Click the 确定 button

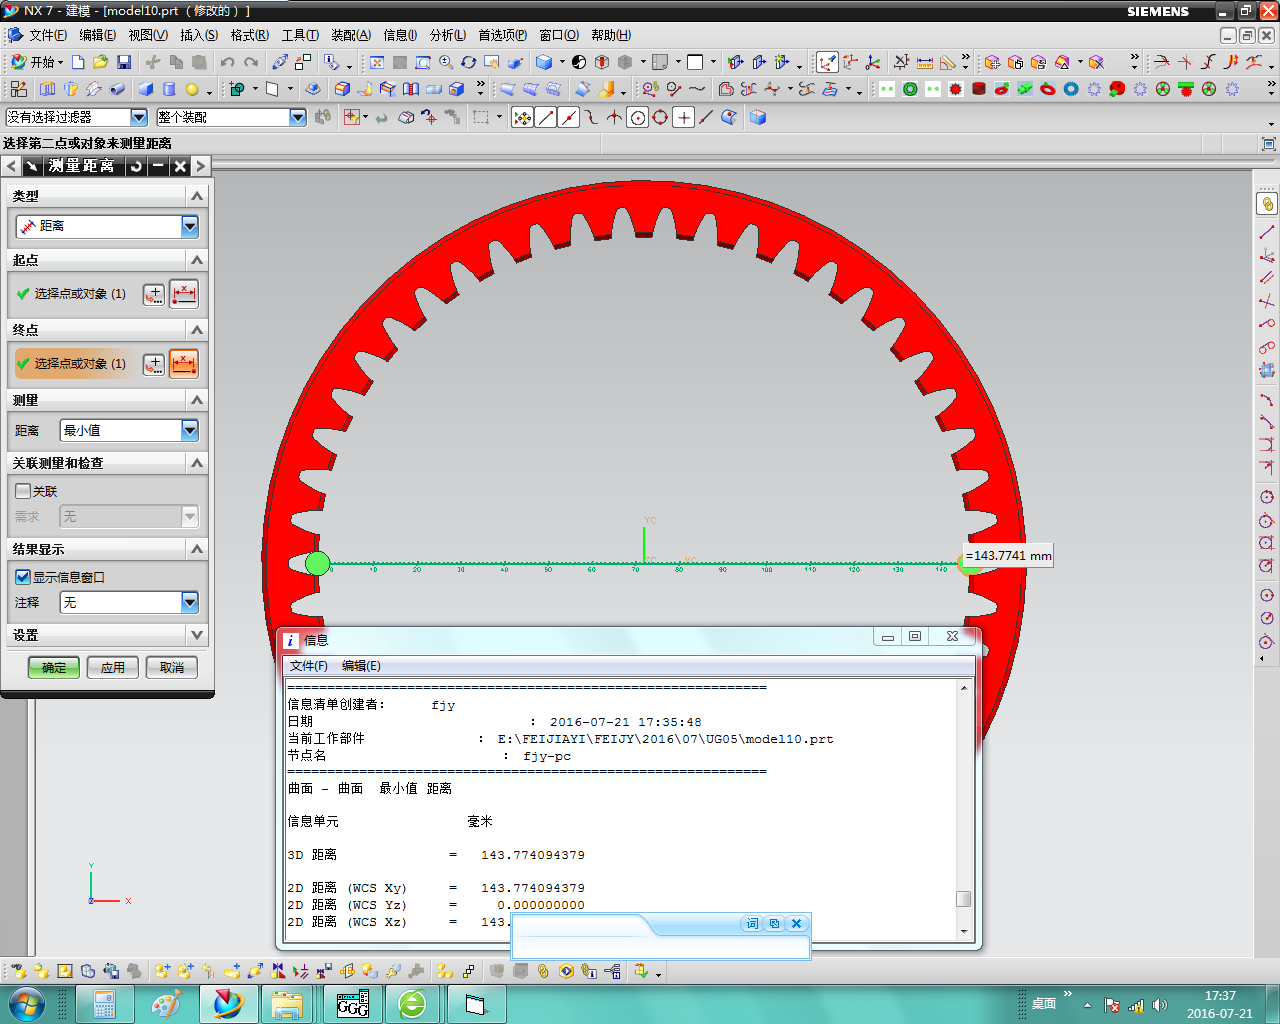click(x=54, y=667)
